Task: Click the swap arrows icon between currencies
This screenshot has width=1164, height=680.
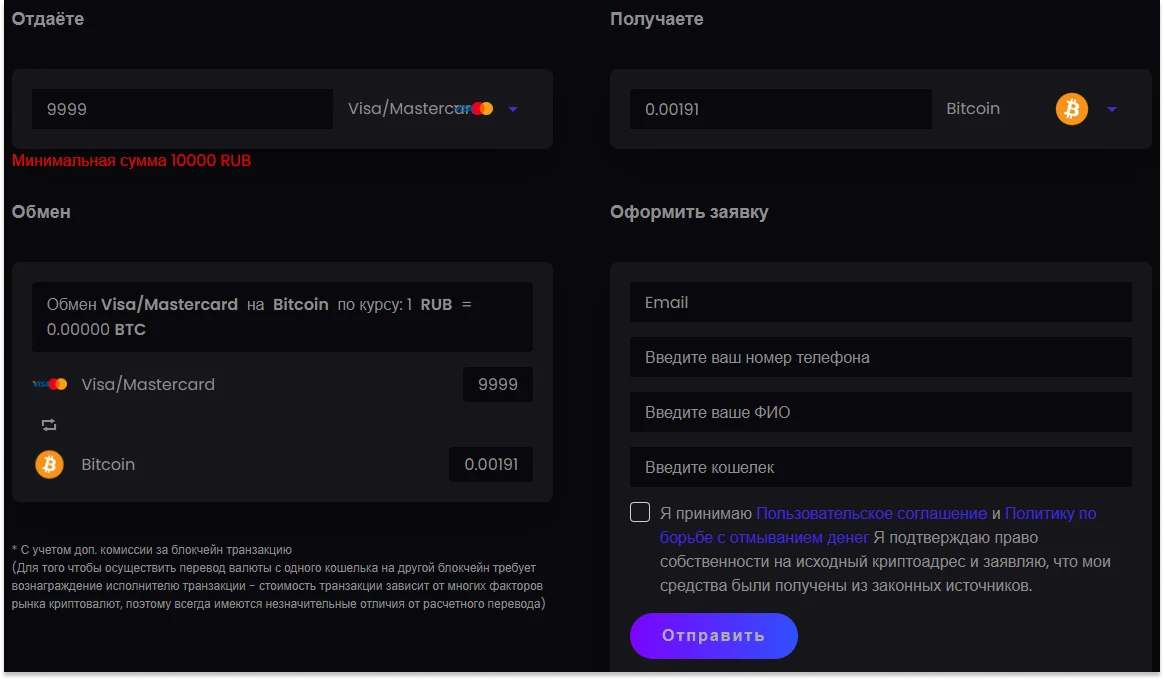Action: coord(49,425)
